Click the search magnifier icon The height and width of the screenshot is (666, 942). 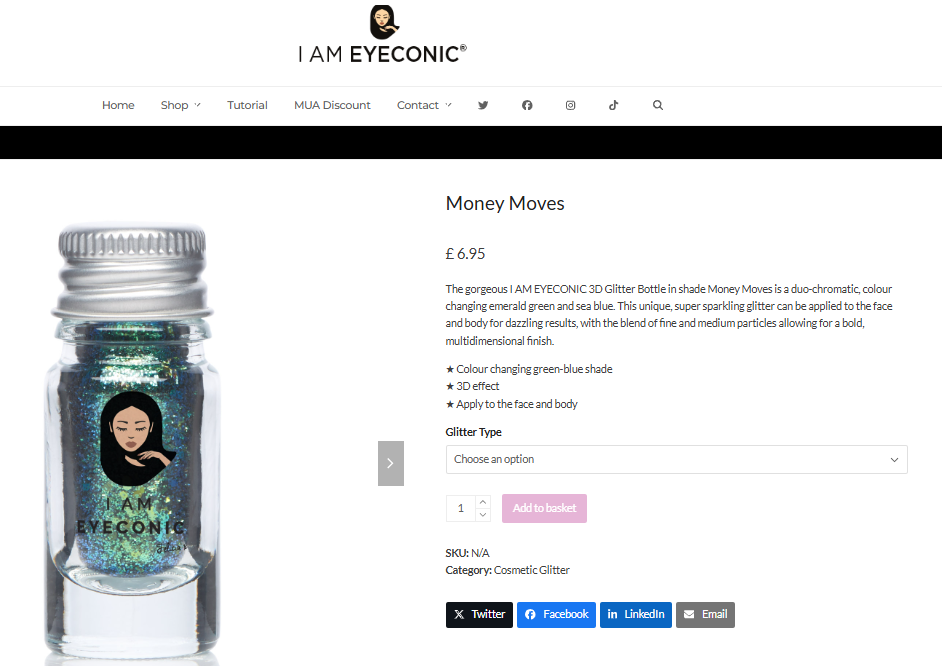tap(658, 105)
